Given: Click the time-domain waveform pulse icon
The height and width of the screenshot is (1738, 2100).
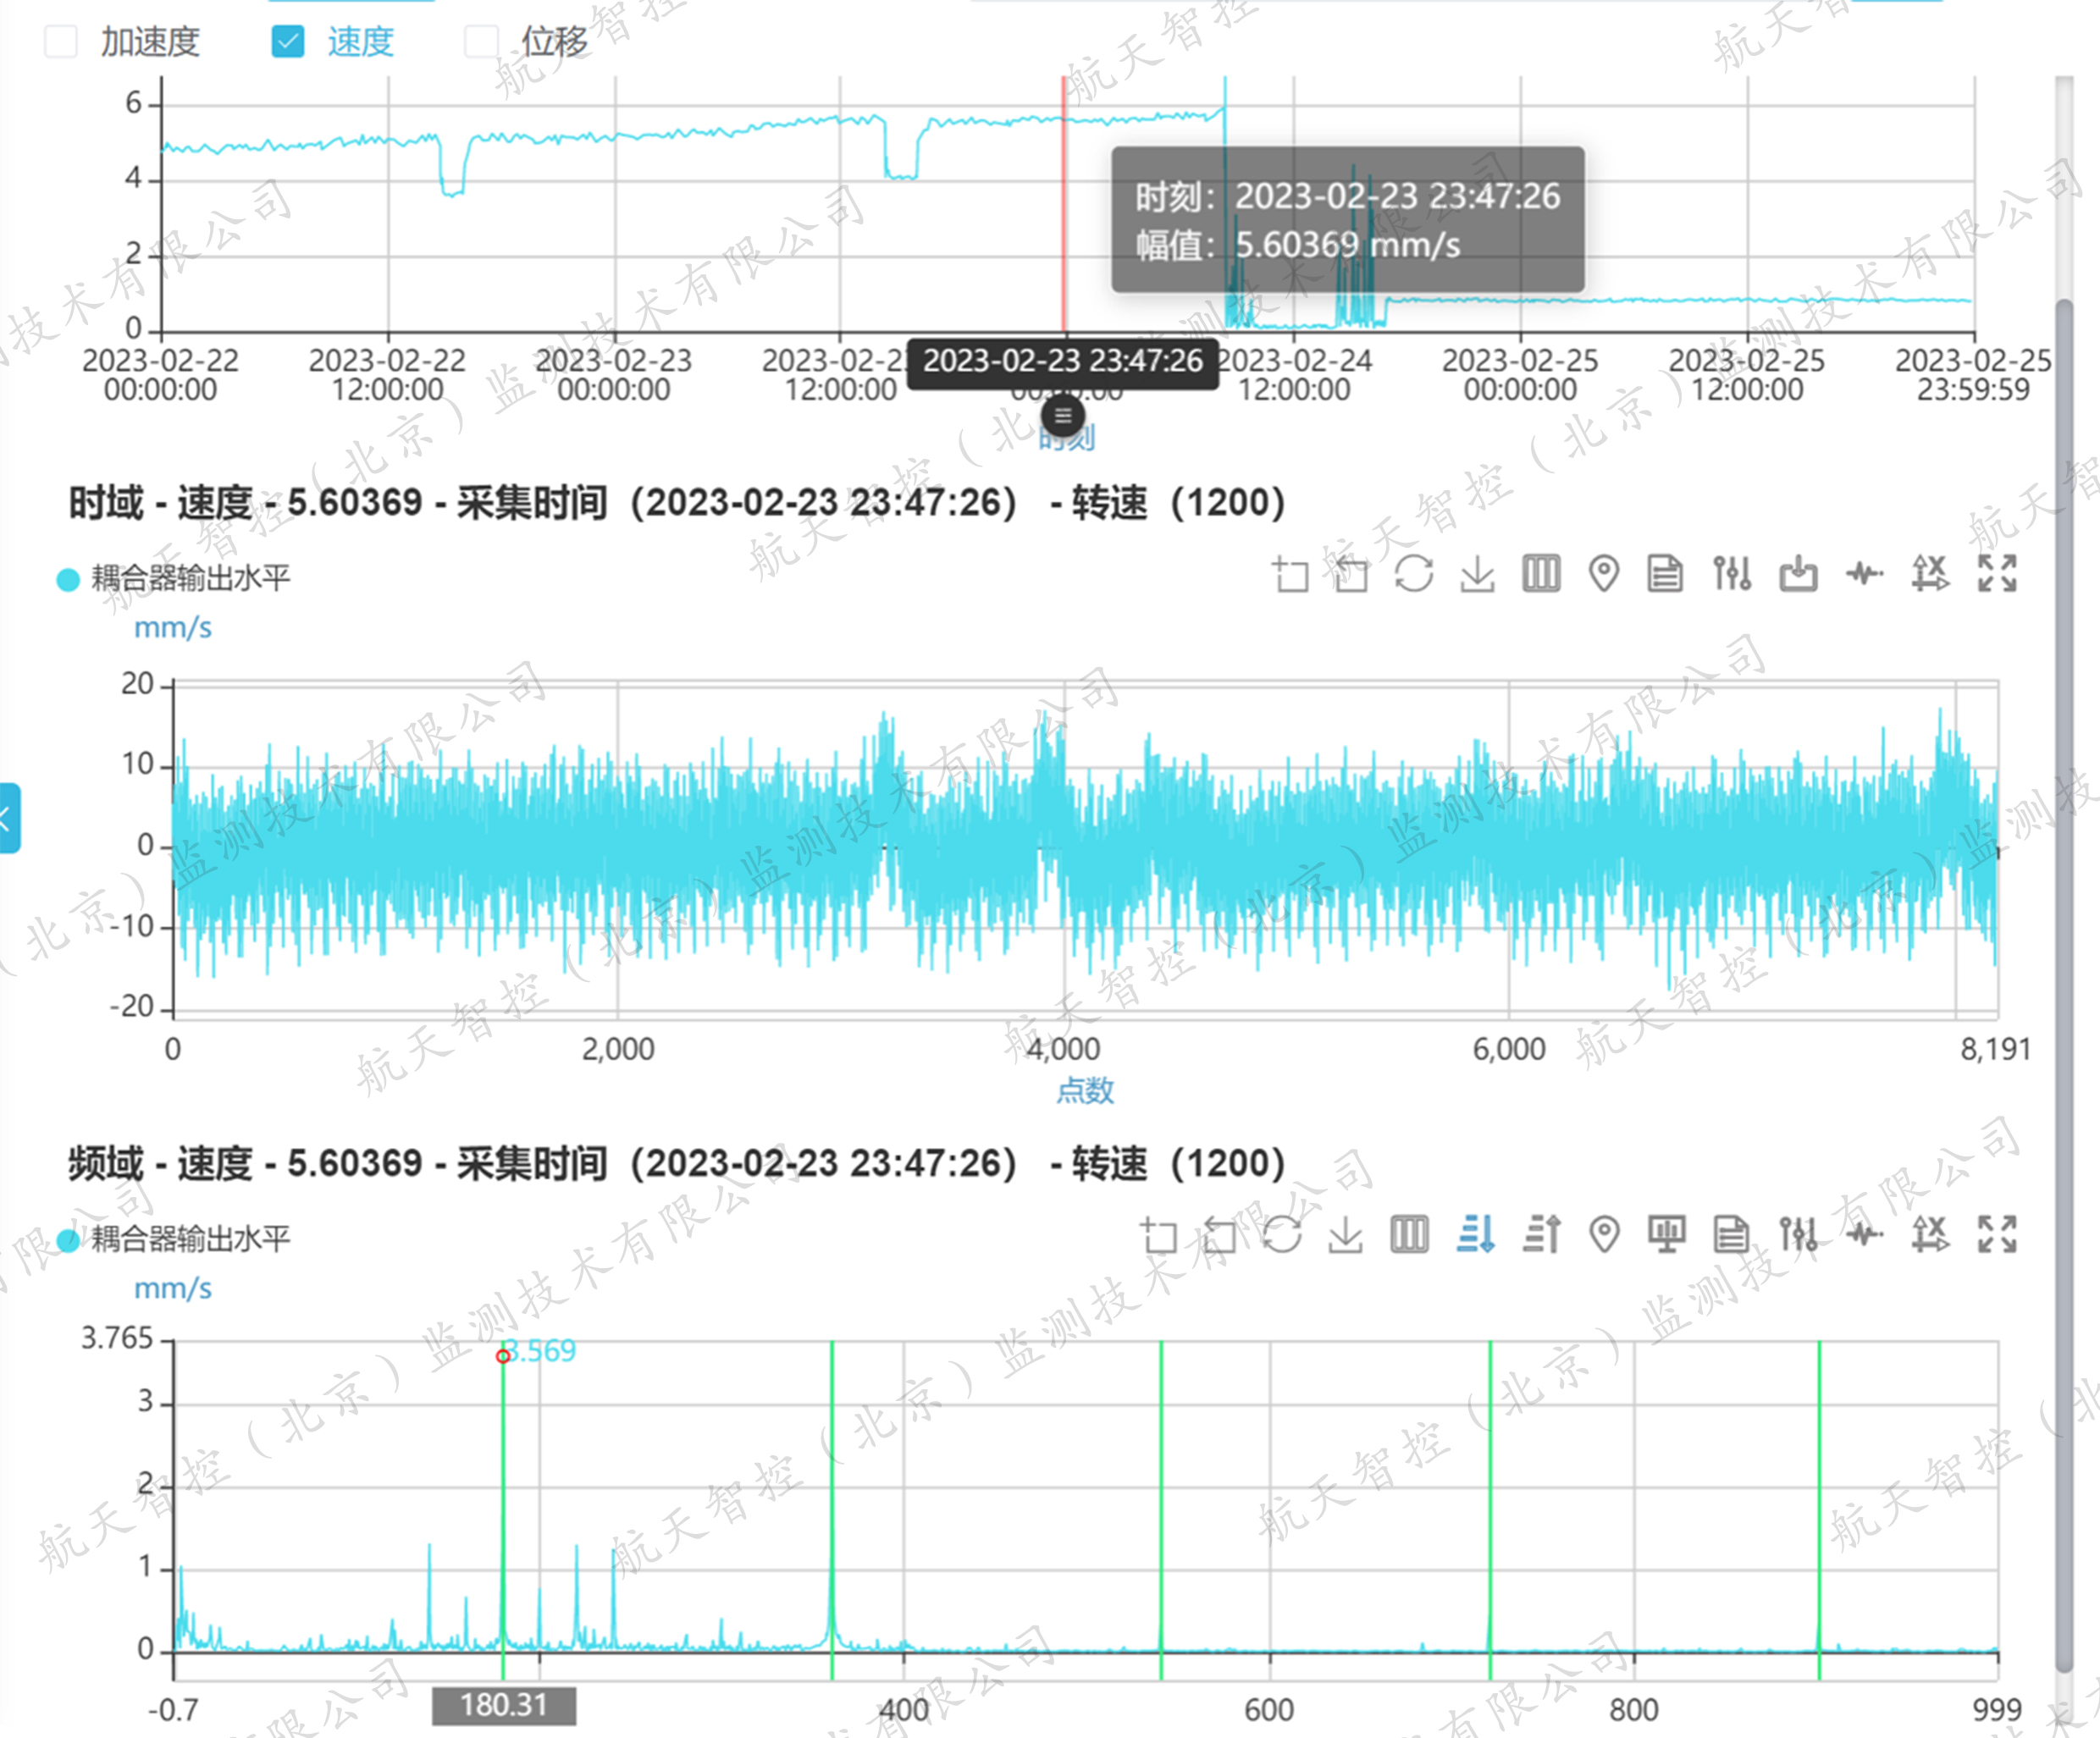Looking at the screenshot, I should tap(1864, 575).
